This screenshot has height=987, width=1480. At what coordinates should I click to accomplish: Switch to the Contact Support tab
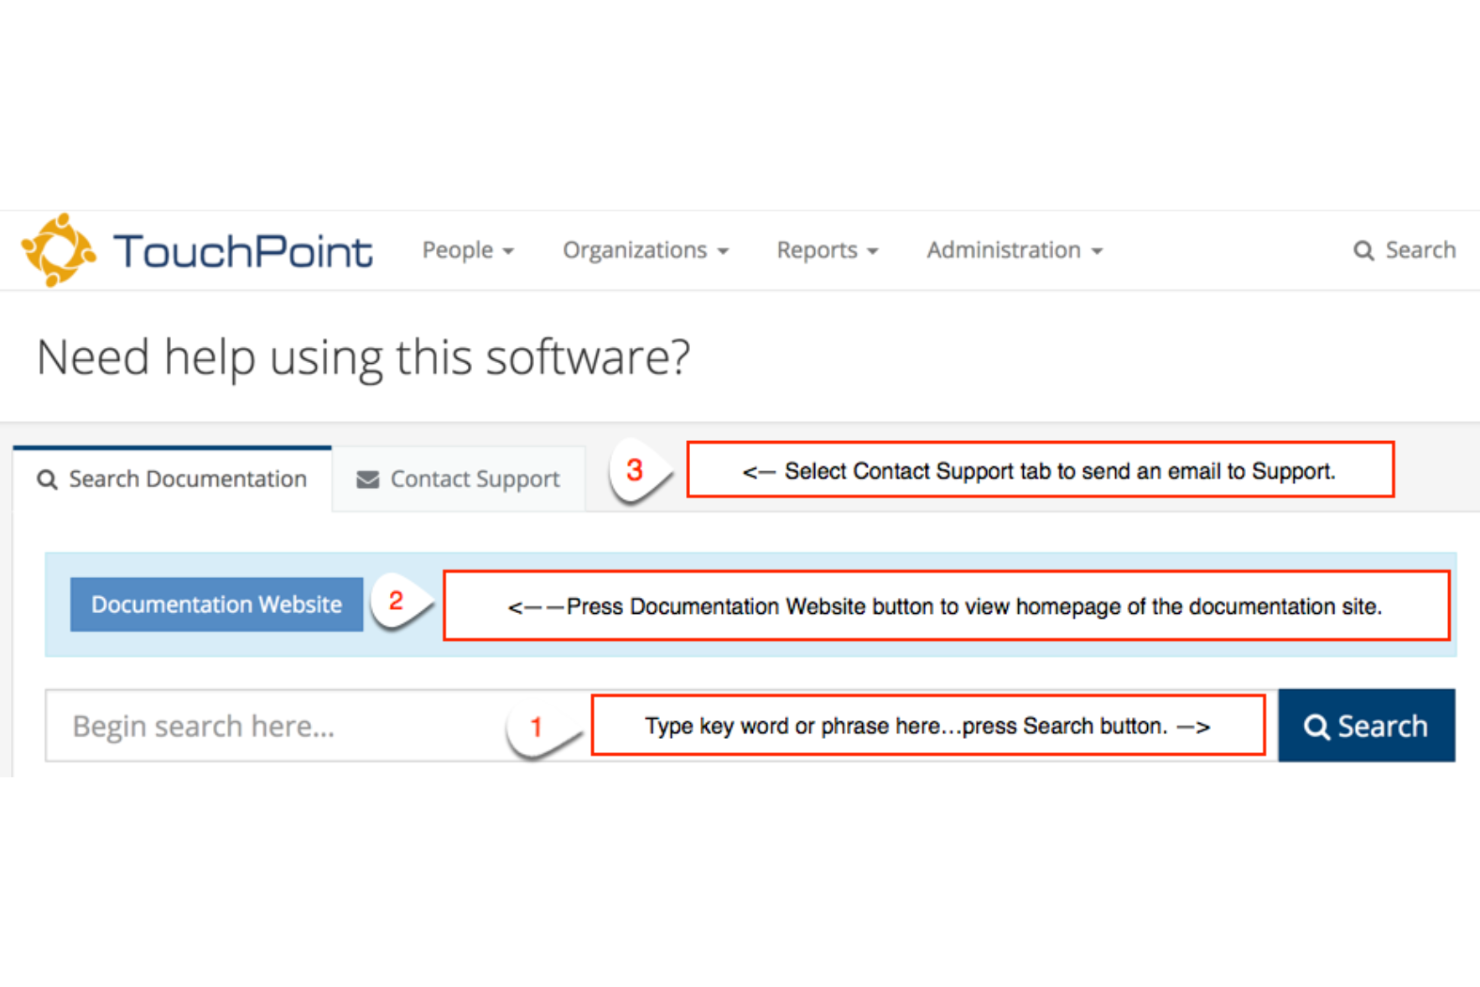pyautogui.click(x=459, y=479)
